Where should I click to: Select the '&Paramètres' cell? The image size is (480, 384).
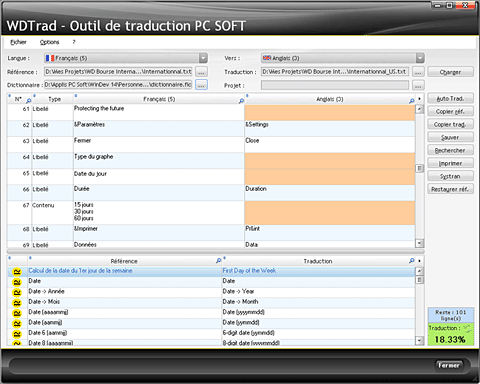(159, 129)
